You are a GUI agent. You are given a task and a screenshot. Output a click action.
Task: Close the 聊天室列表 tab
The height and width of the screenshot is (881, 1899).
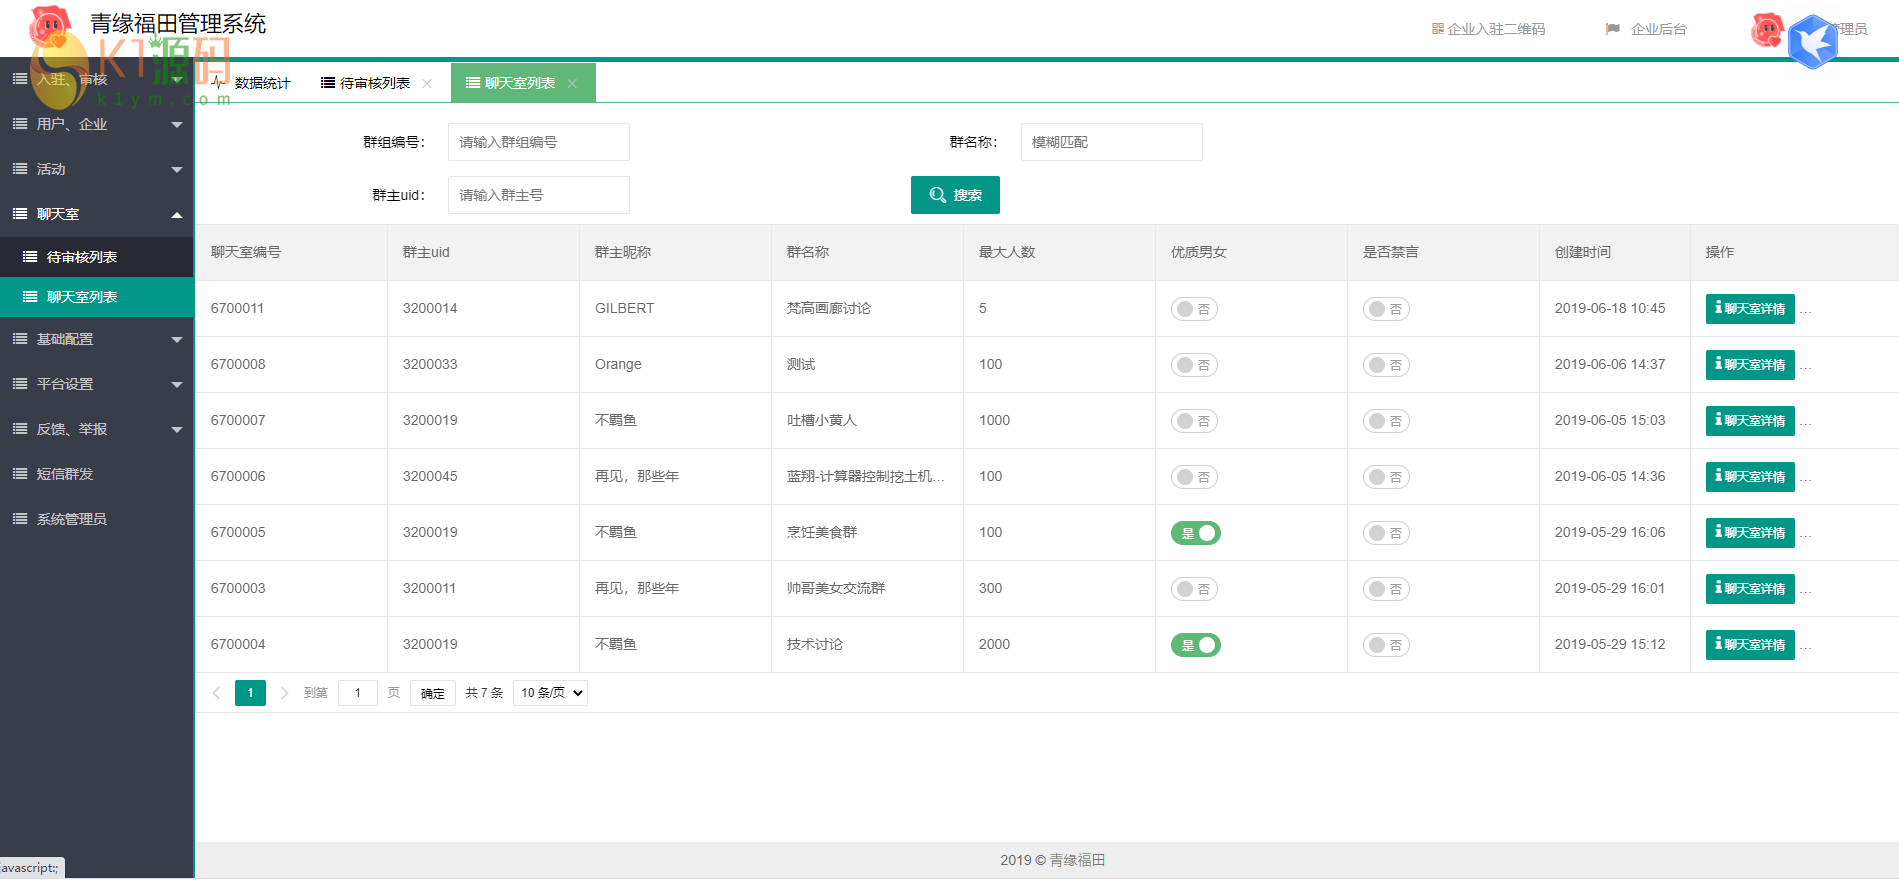pyautogui.click(x=572, y=84)
